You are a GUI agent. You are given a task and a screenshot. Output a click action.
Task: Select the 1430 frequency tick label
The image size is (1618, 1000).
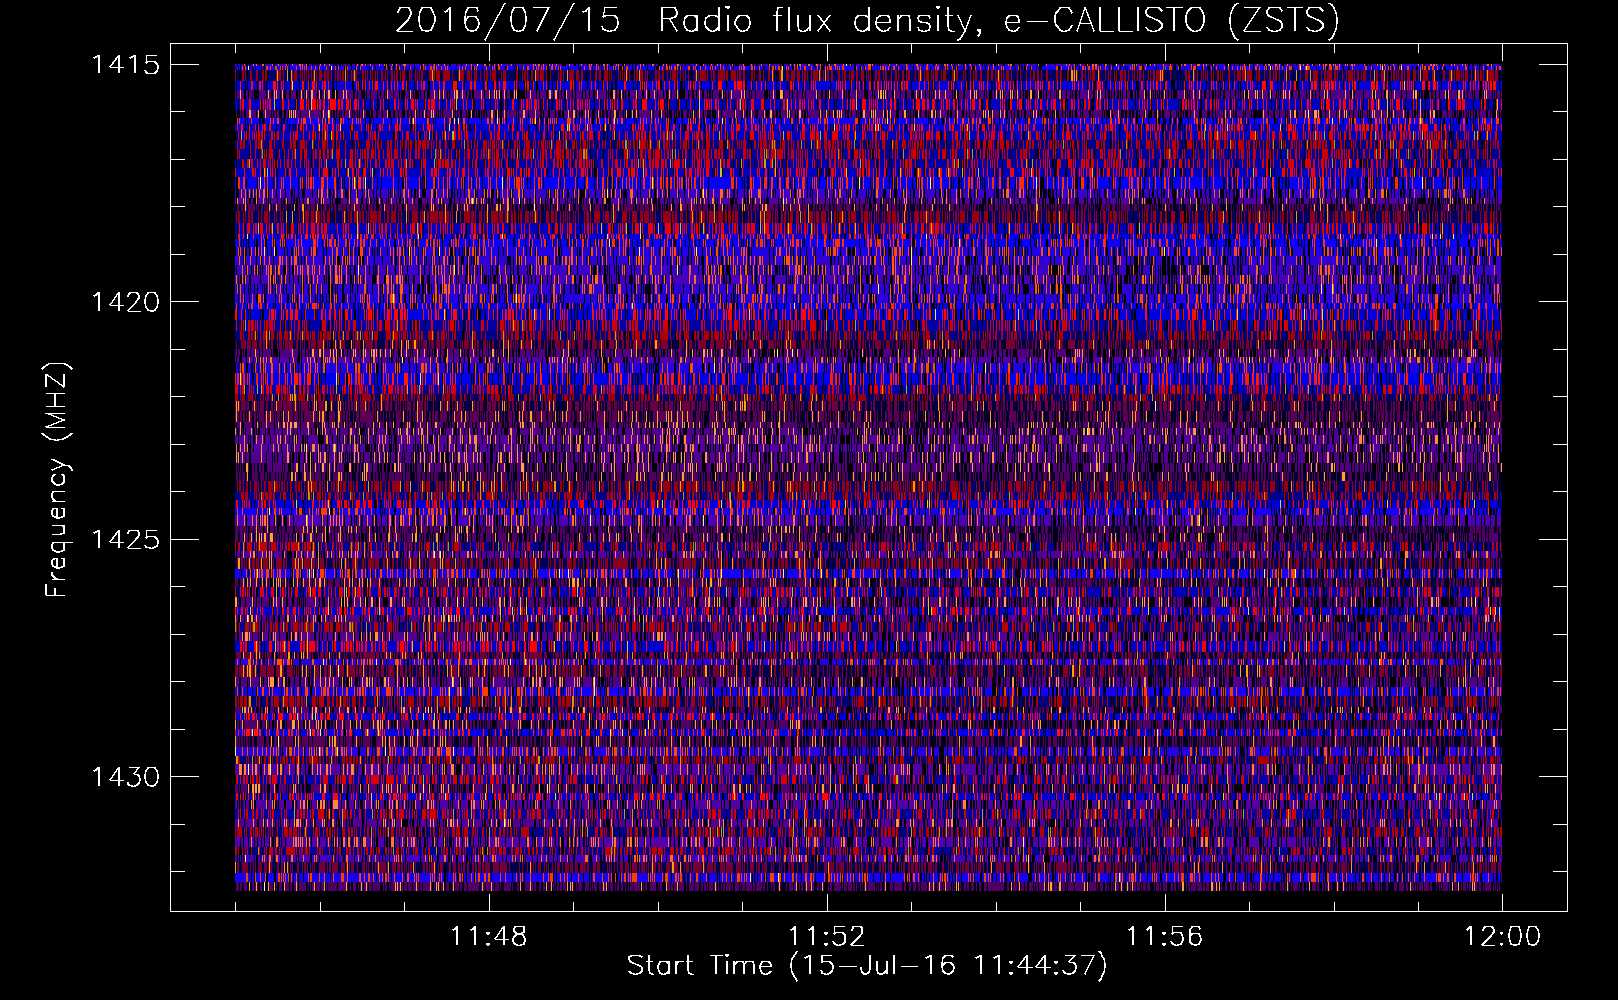[x=125, y=777]
